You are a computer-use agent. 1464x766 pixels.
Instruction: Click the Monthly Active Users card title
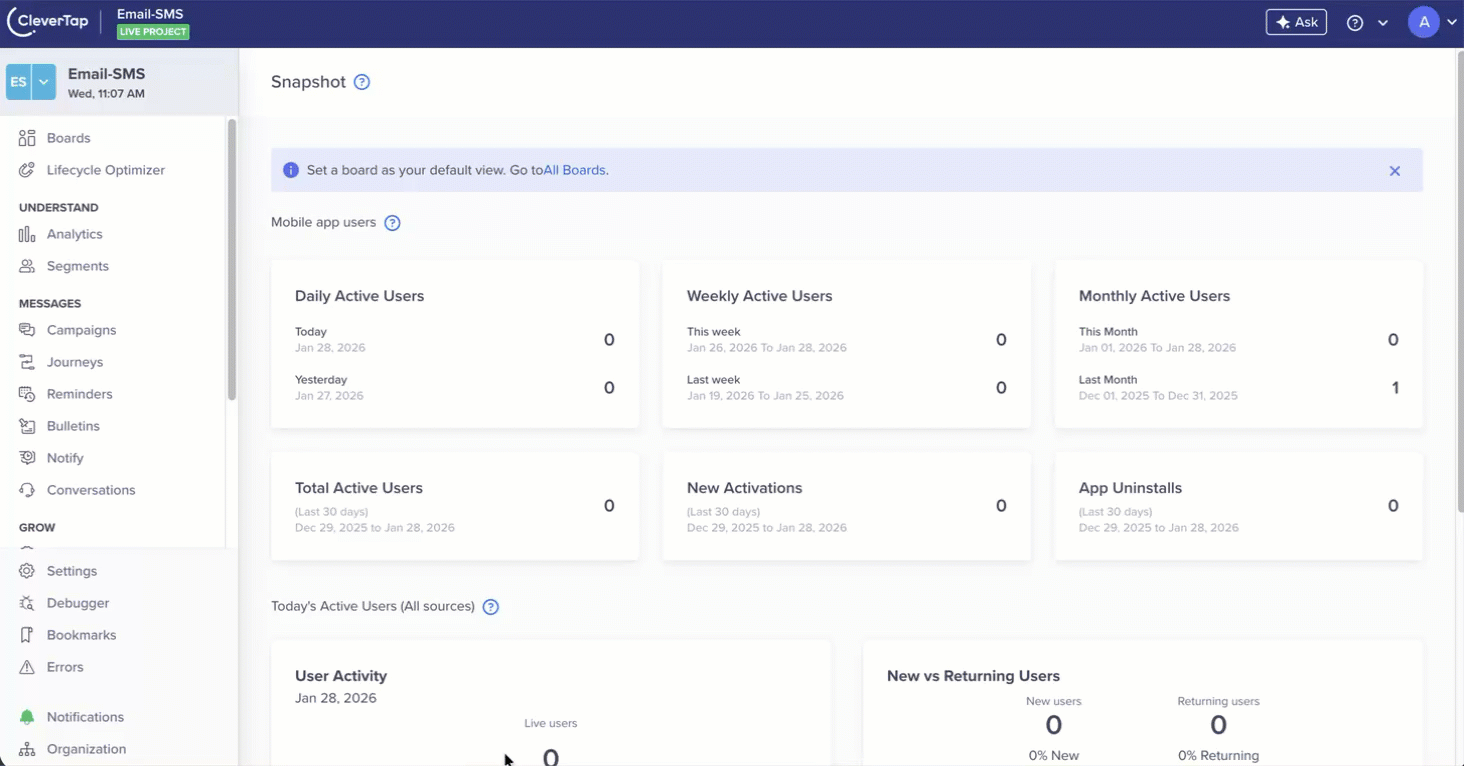(x=1154, y=296)
